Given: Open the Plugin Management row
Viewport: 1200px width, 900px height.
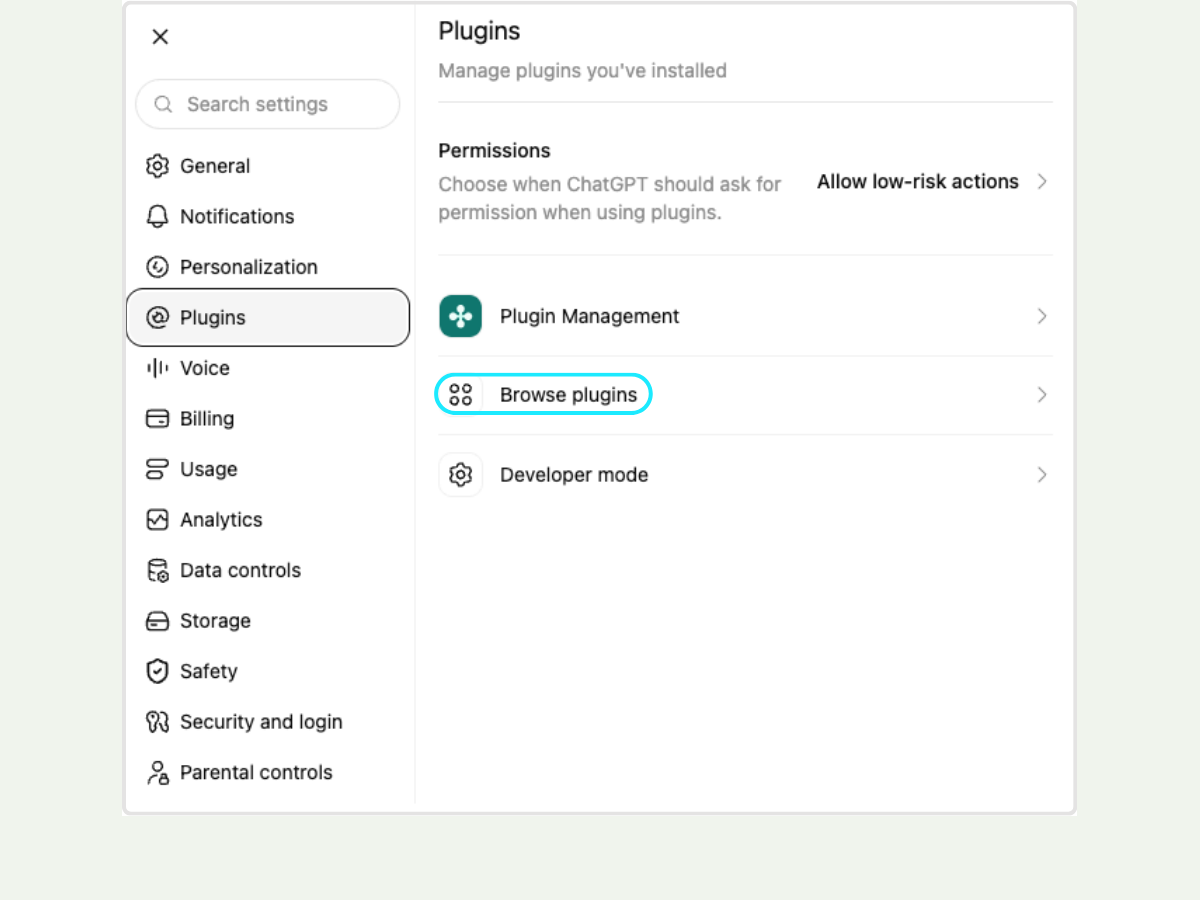Looking at the screenshot, I should (x=745, y=316).
